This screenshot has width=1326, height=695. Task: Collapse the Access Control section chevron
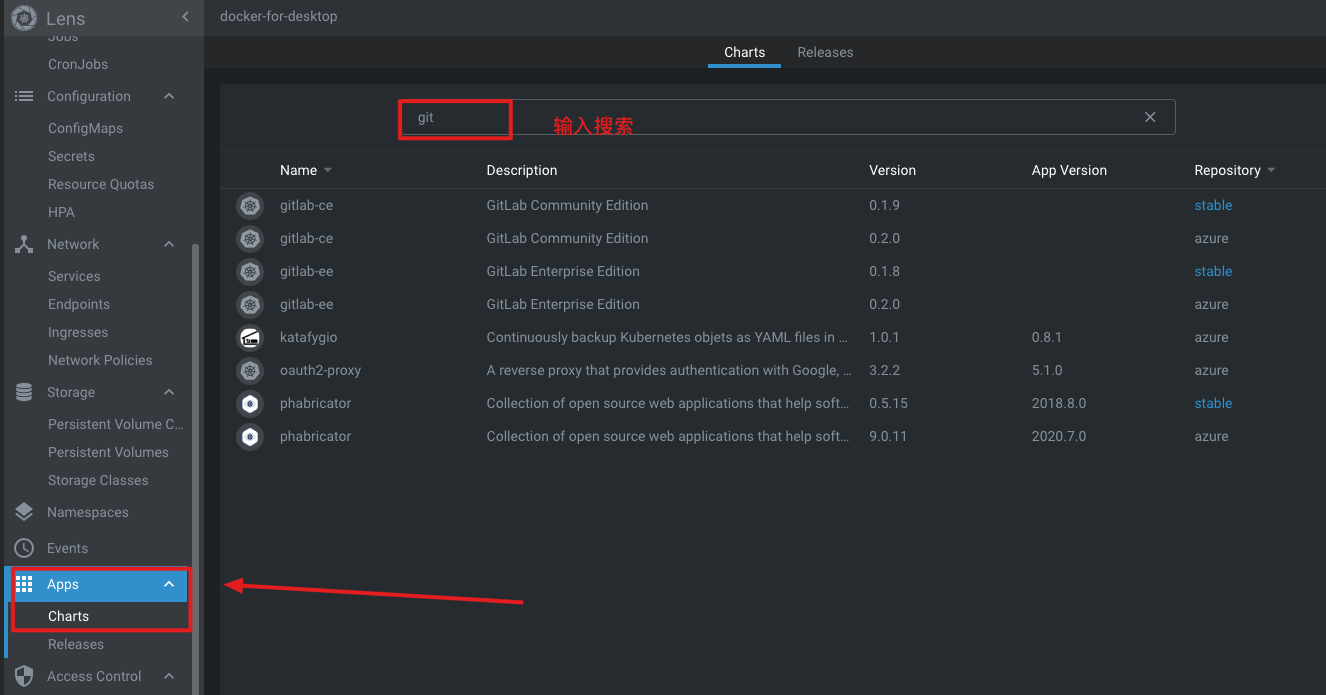click(x=169, y=676)
